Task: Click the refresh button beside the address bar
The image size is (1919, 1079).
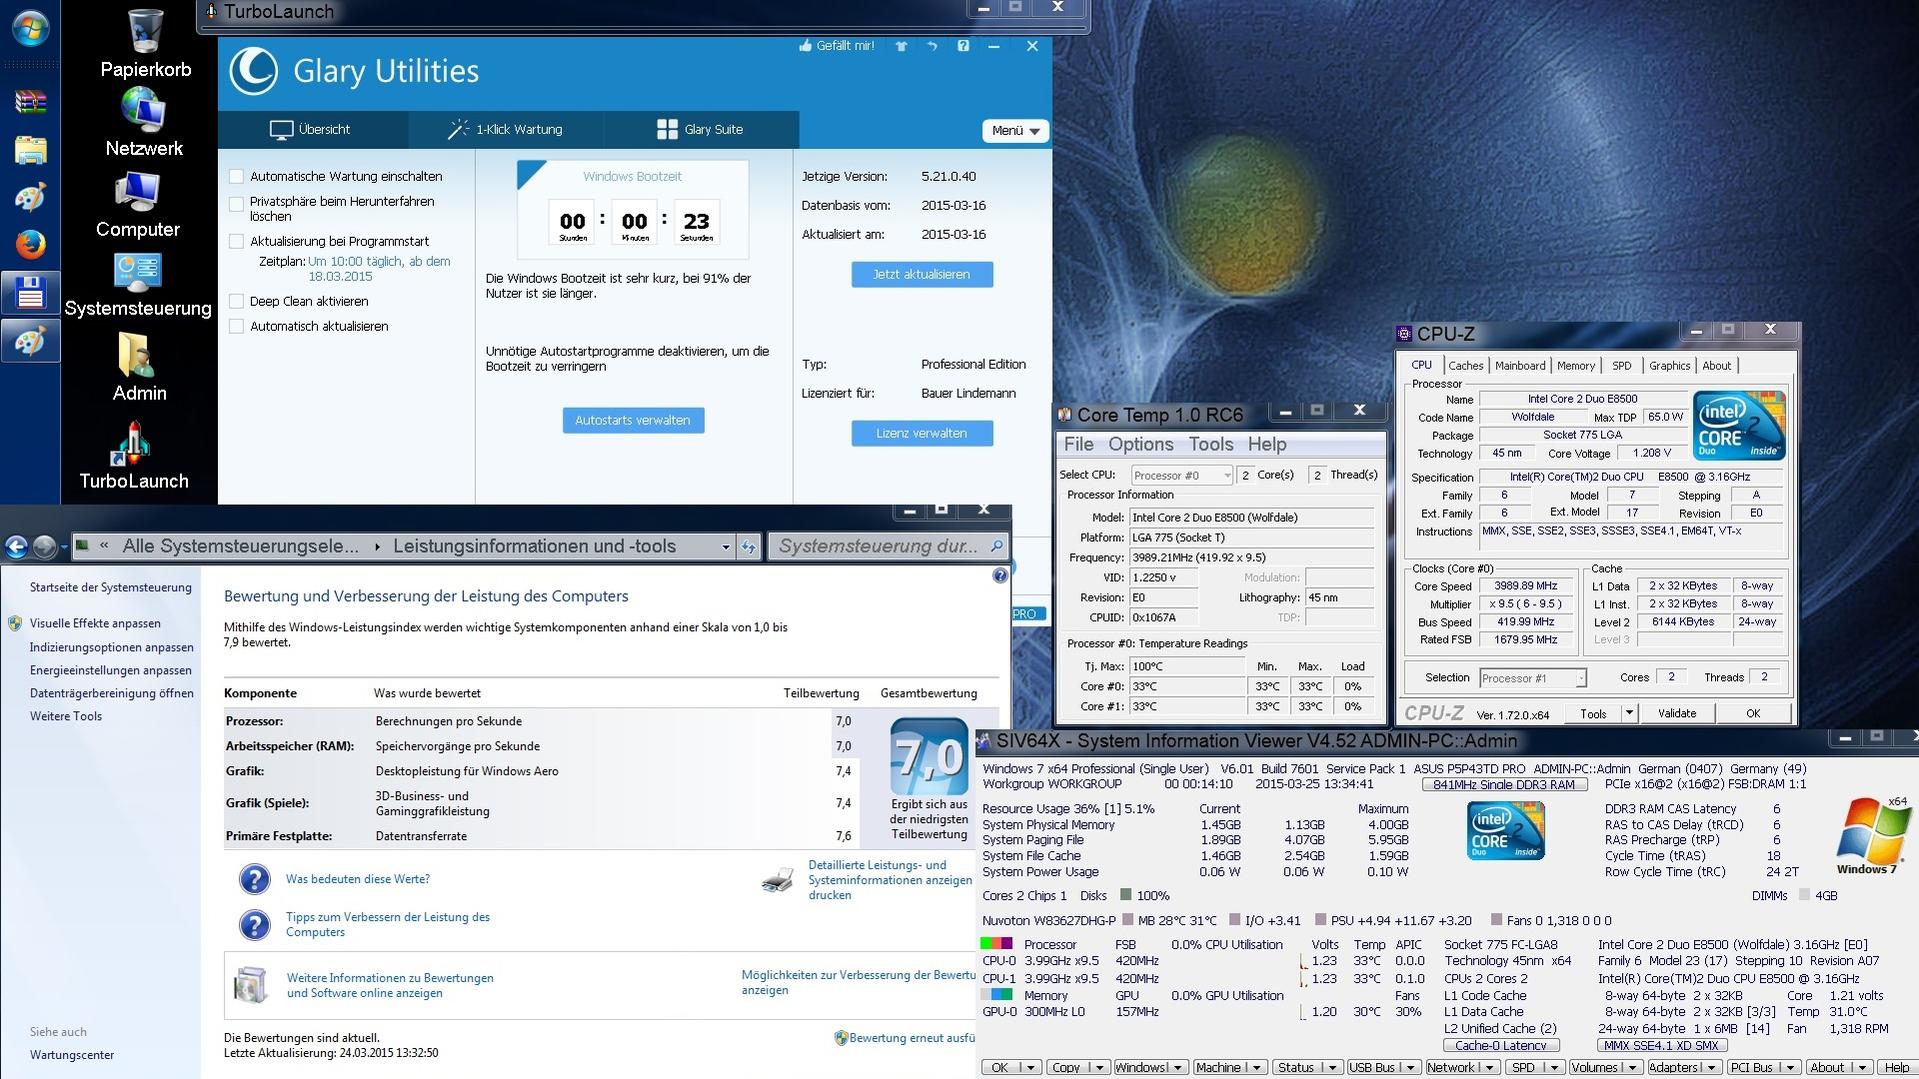Action: click(x=749, y=546)
